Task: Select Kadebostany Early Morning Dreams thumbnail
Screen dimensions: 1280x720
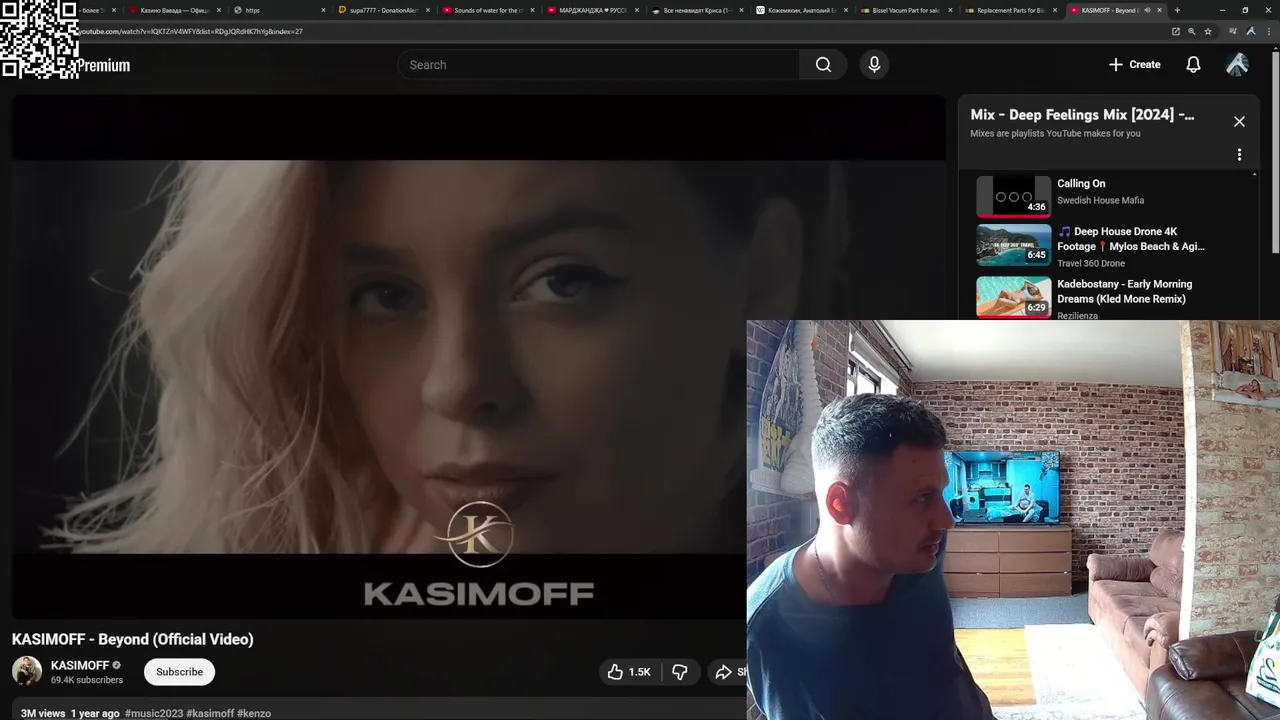Action: pos(1013,297)
